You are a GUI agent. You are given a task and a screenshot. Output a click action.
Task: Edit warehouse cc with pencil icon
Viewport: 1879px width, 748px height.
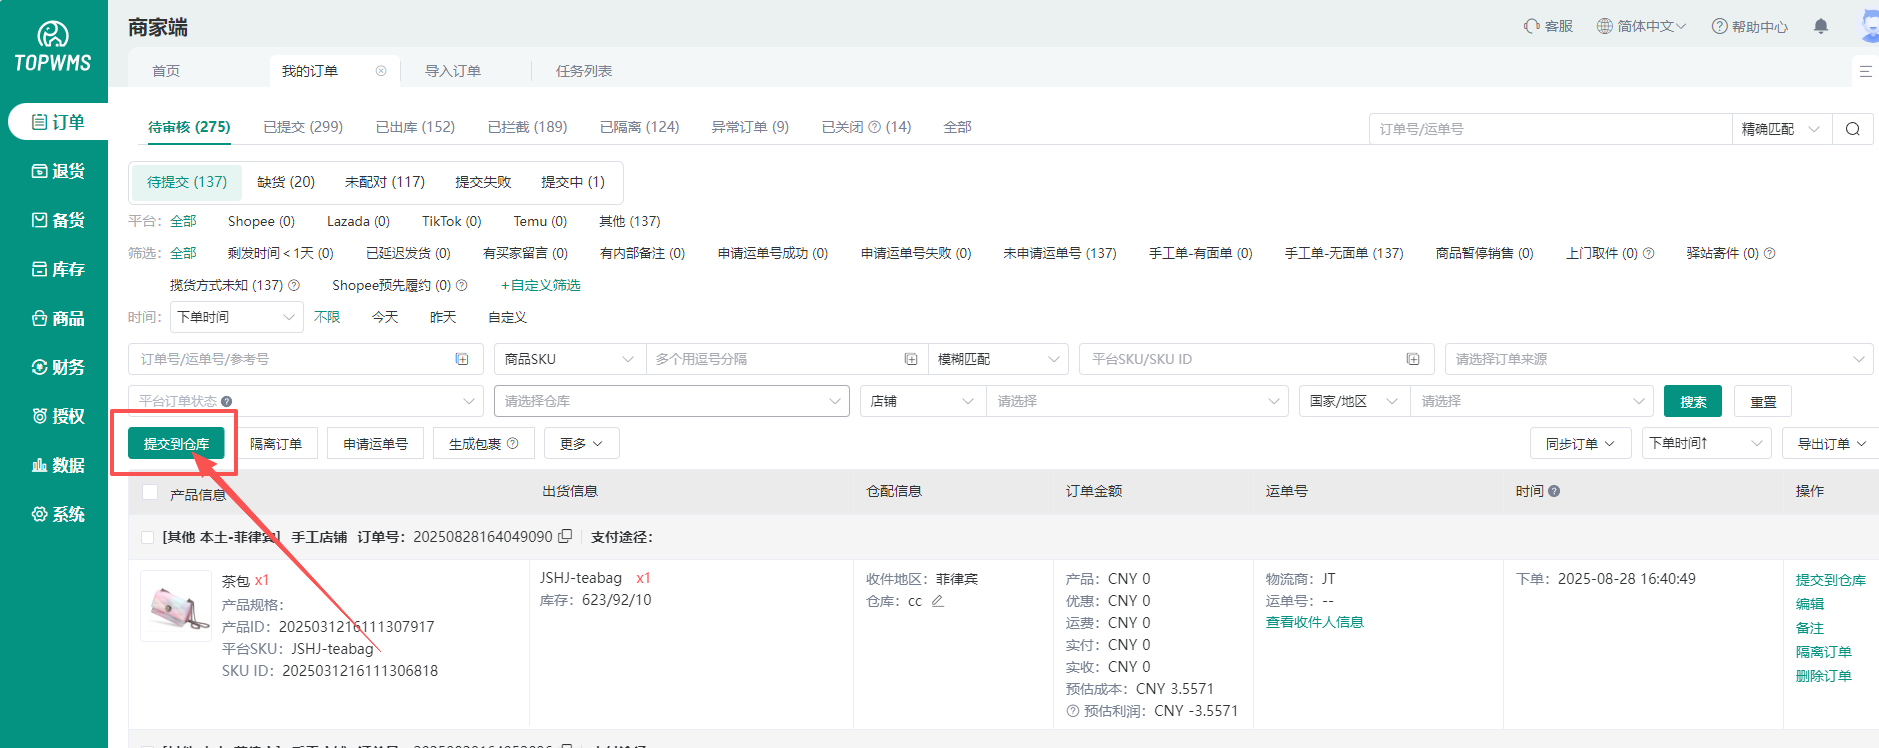coord(937,601)
